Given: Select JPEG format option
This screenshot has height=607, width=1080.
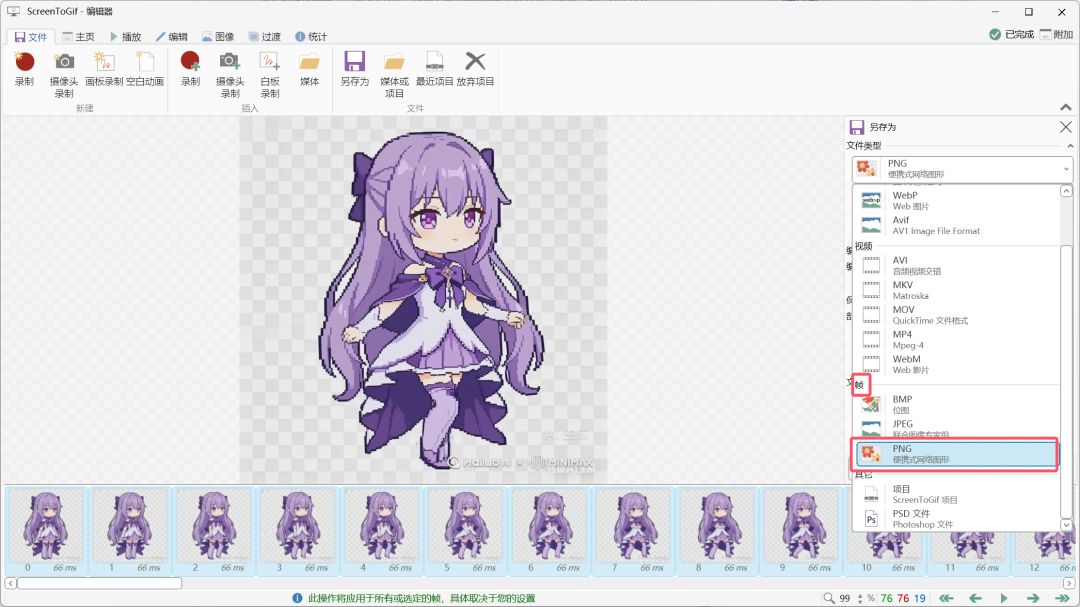Looking at the screenshot, I should tap(956, 429).
